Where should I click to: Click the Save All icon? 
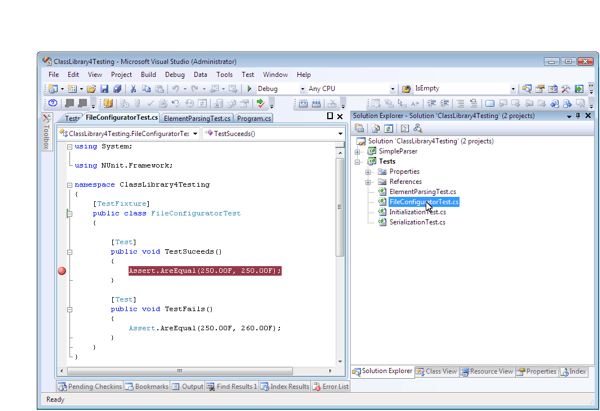pos(117,89)
